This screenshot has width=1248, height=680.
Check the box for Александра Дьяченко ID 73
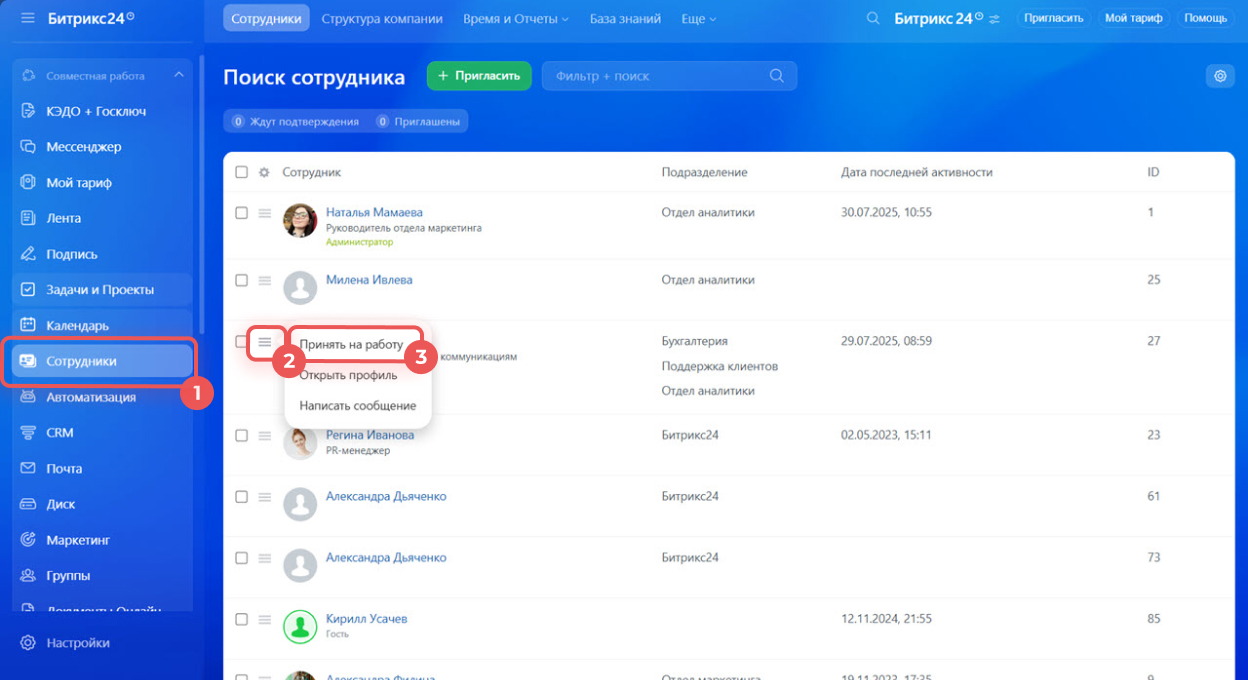(241, 558)
